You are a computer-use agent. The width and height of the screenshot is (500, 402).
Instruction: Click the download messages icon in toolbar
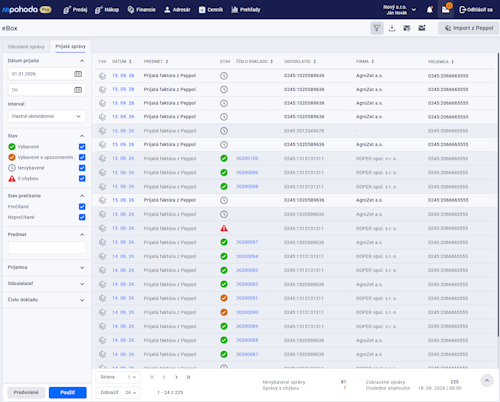tap(392, 28)
